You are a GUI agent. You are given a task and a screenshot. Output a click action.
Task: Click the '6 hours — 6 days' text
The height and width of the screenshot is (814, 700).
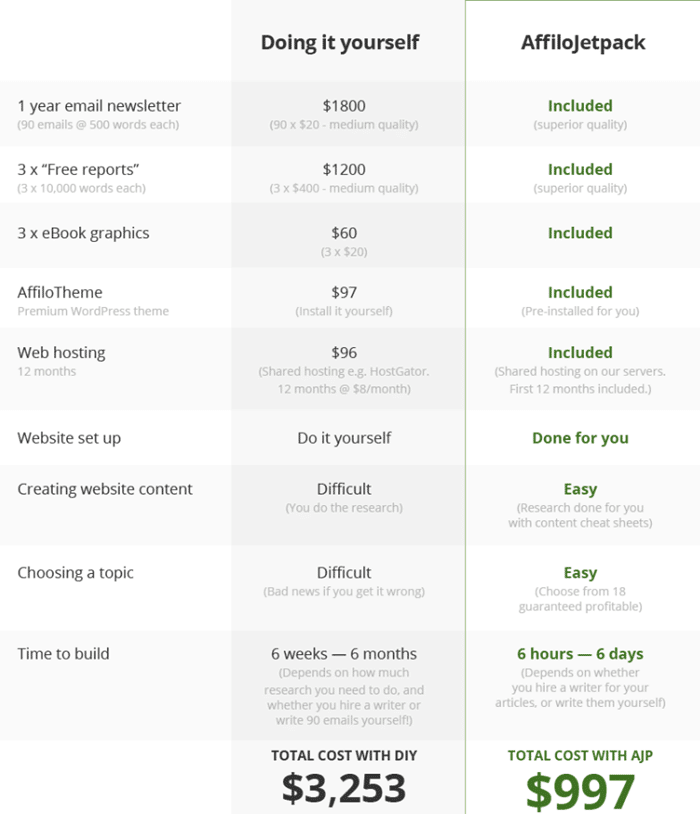click(580, 654)
